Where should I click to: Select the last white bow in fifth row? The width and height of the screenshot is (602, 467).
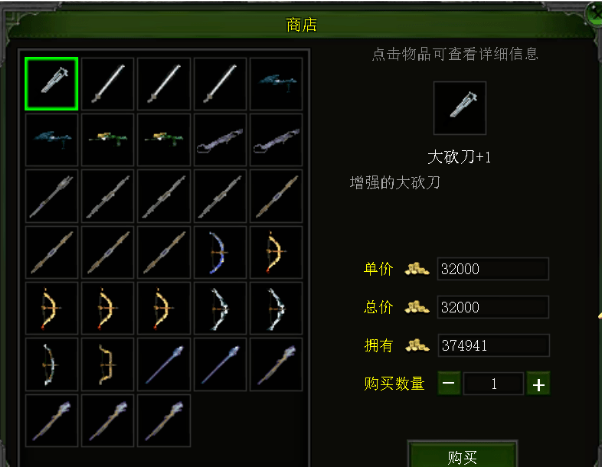click(276, 308)
